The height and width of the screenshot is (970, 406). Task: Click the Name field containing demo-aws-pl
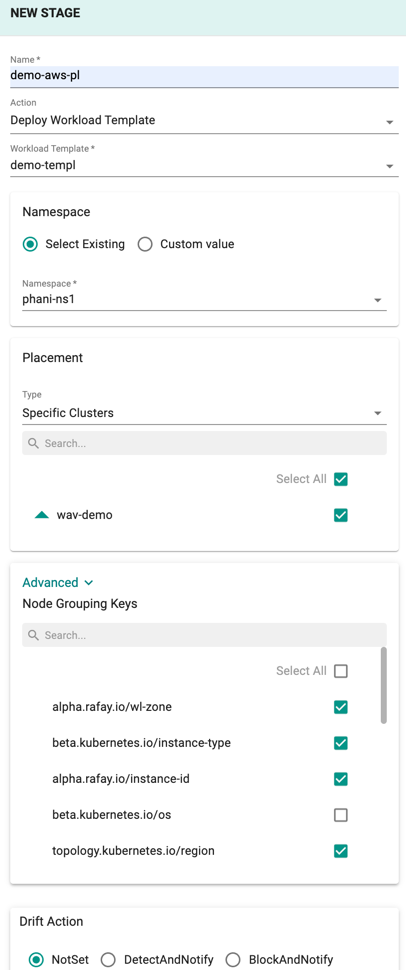point(204,77)
